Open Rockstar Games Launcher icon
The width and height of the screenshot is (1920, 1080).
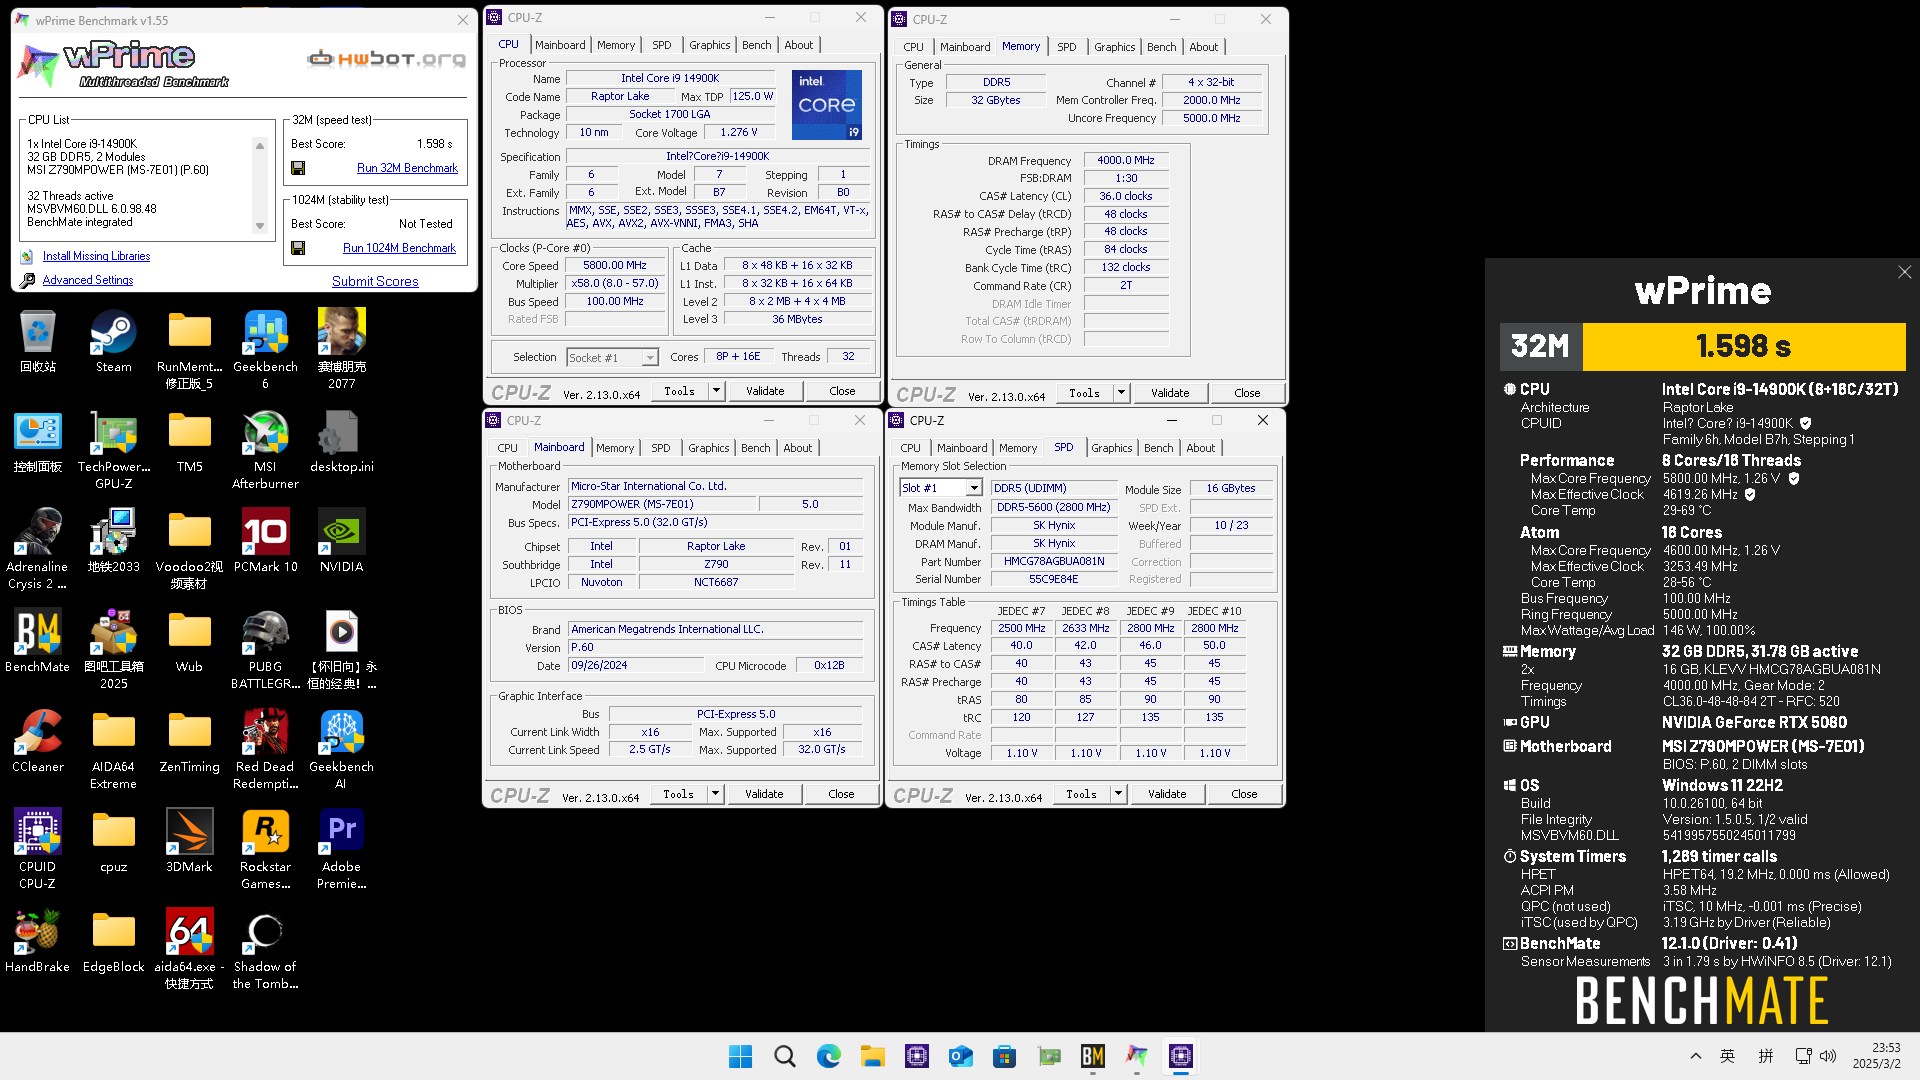coord(265,849)
